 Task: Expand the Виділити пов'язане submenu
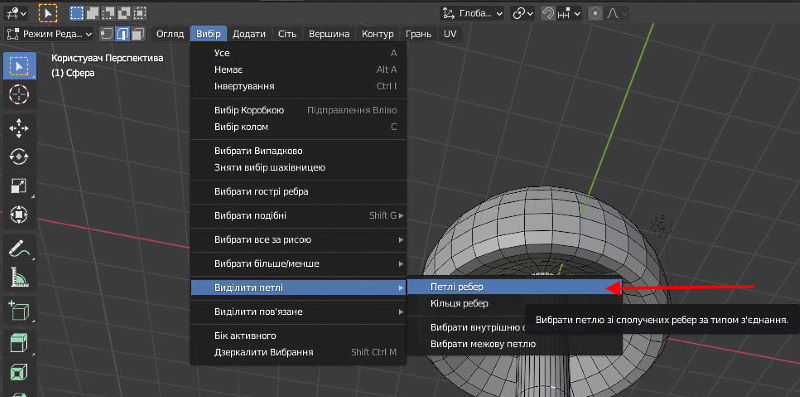point(298,312)
